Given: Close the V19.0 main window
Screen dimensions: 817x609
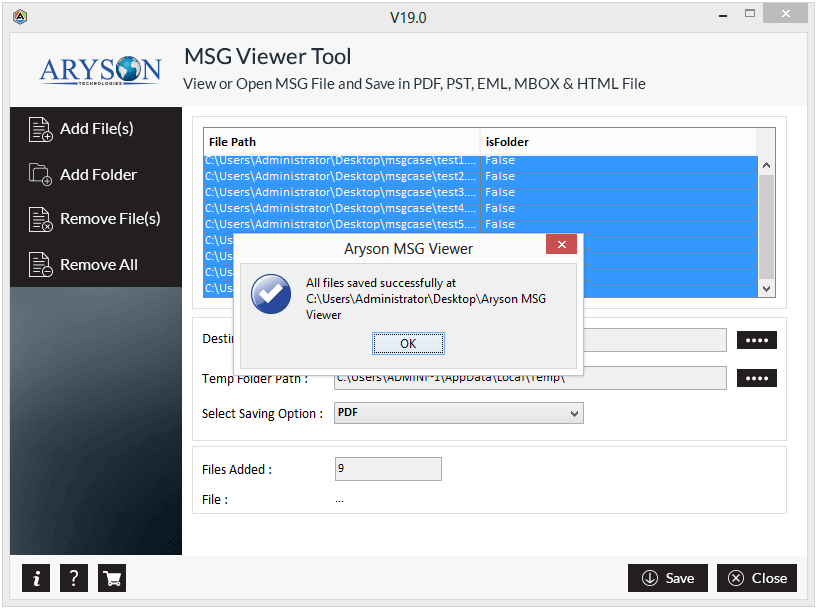Looking at the screenshot, I should 785,14.
